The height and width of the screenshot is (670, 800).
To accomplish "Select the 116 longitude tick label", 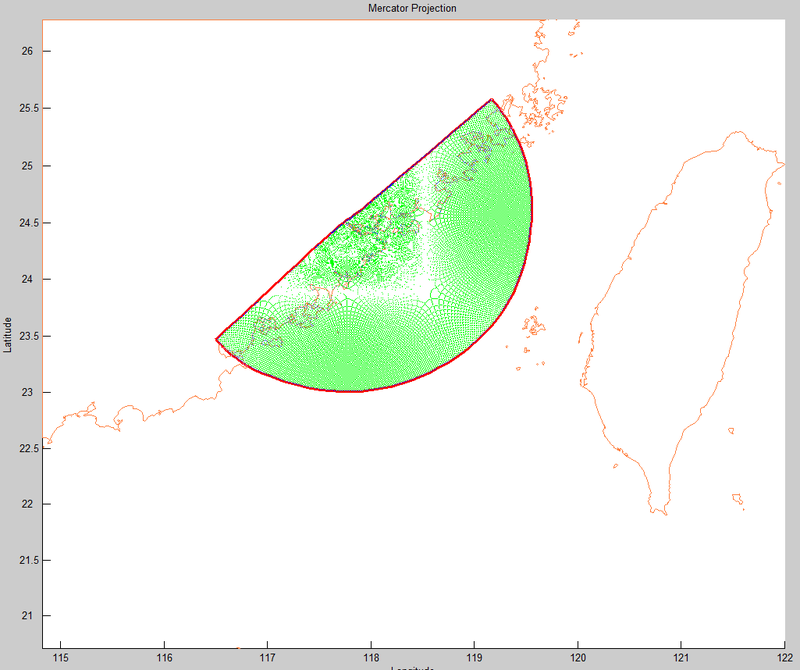I will pyautogui.click(x=164, y=658).
